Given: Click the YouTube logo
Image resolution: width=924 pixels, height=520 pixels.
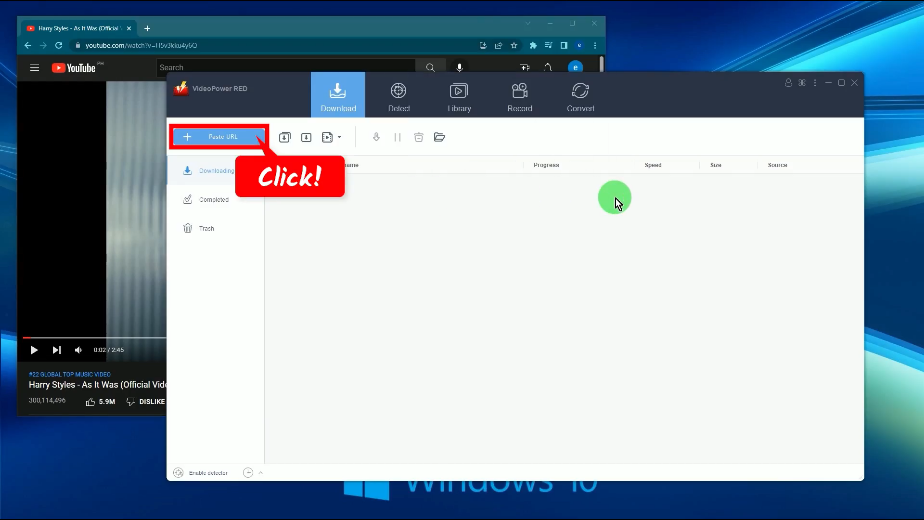Looking at the screenshot, I should pos(74,68).
